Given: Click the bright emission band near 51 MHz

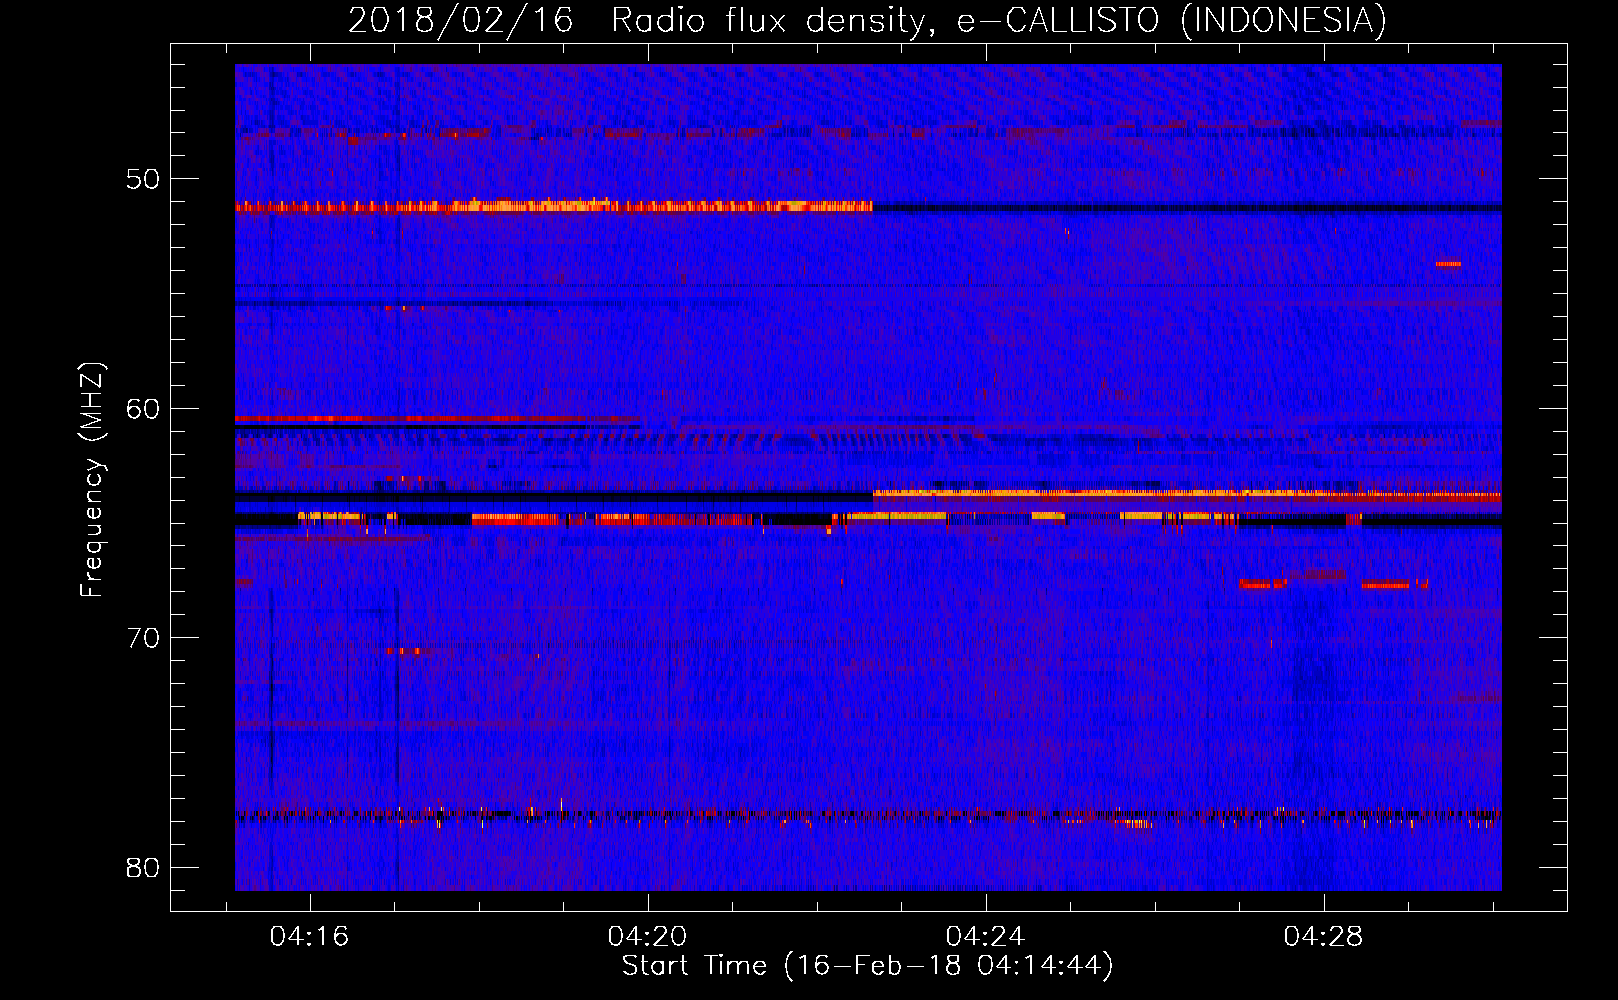Looking at the screenshot, I should [x=554, y=206].
